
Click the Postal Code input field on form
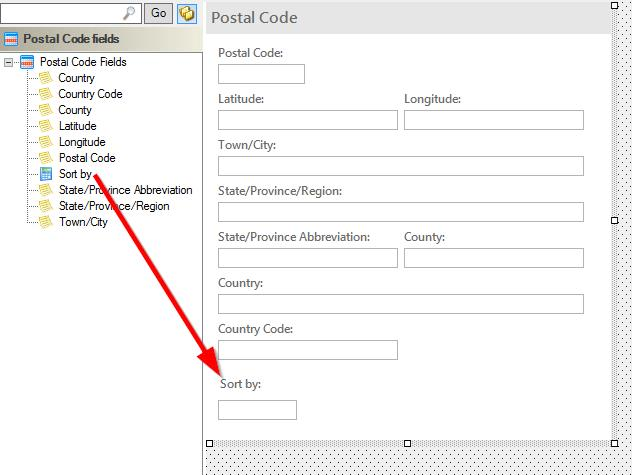[261, 74]
